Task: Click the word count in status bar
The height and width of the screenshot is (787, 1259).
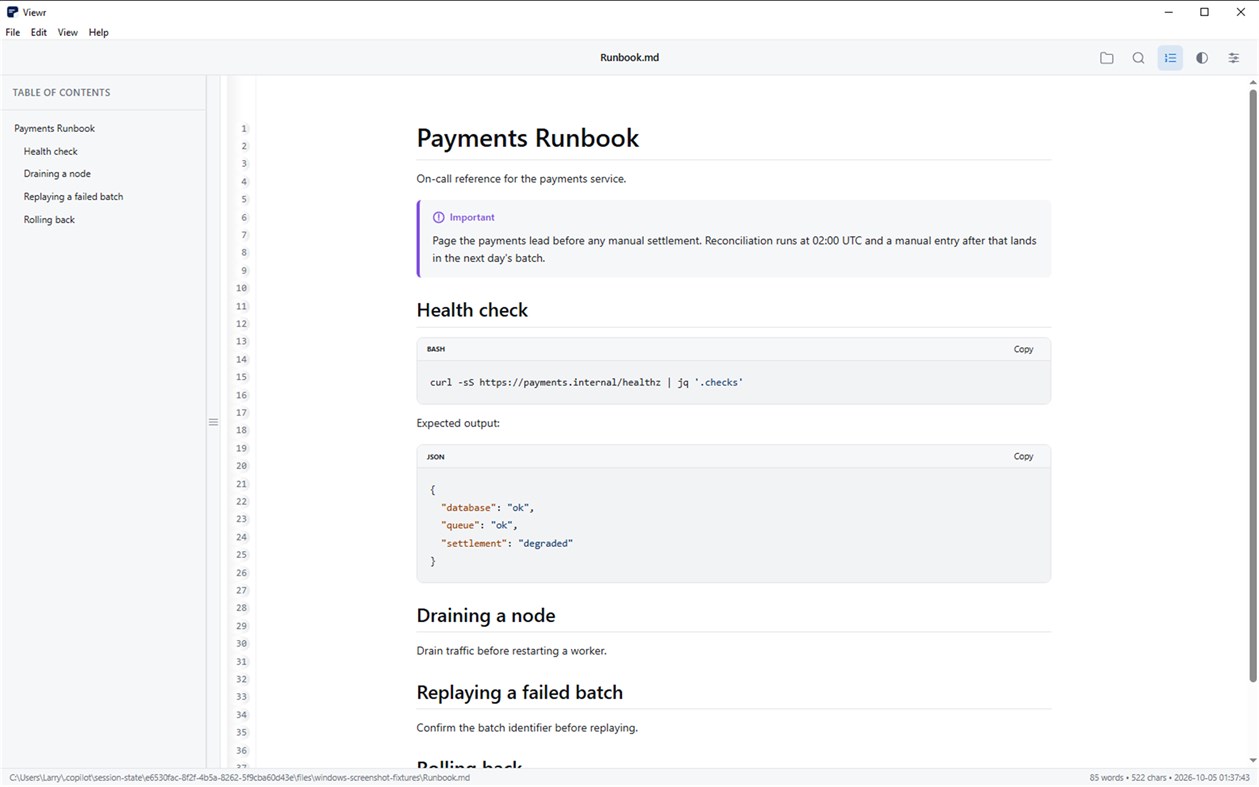Action: pyautogui.click(x=1107, y=777)
